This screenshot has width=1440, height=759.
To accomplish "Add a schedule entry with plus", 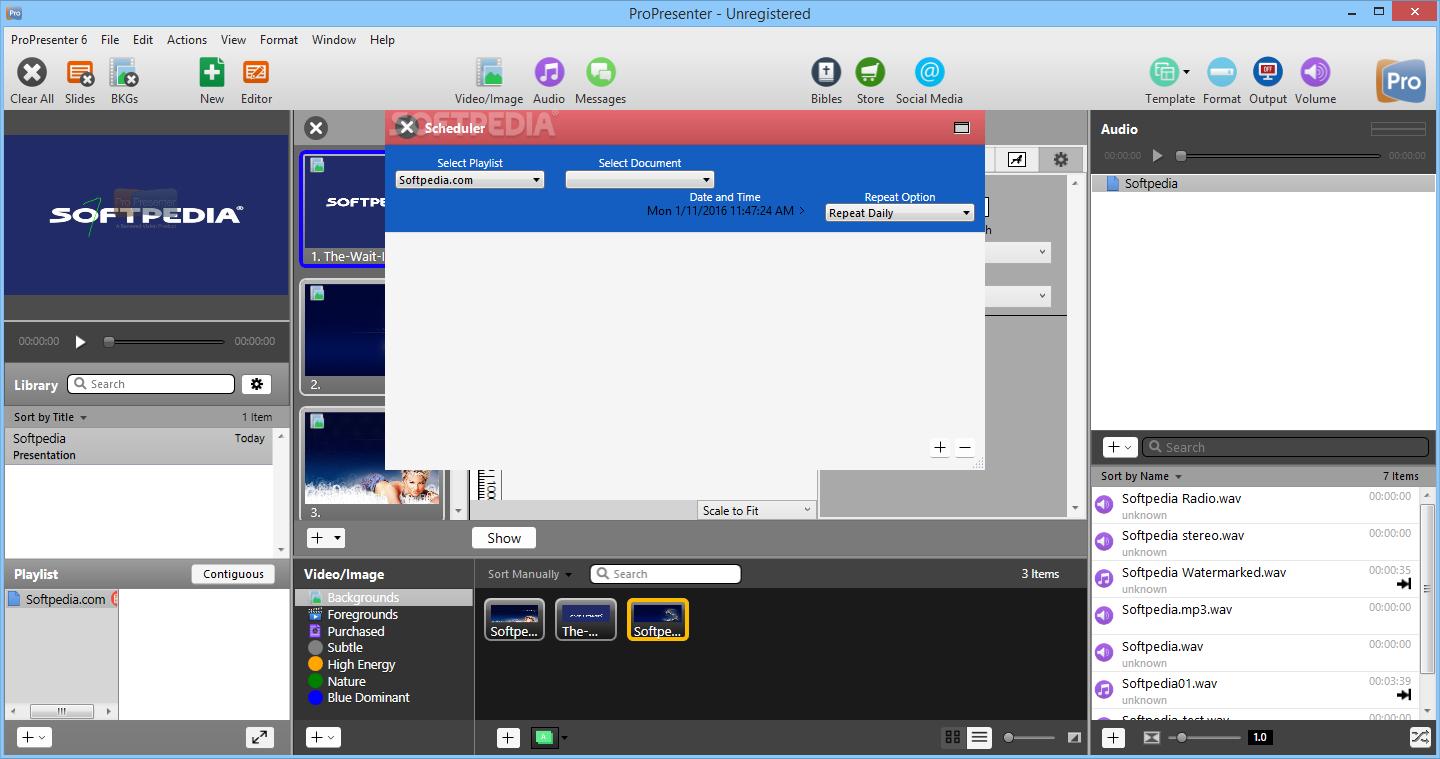I will [x=940, y=448].
